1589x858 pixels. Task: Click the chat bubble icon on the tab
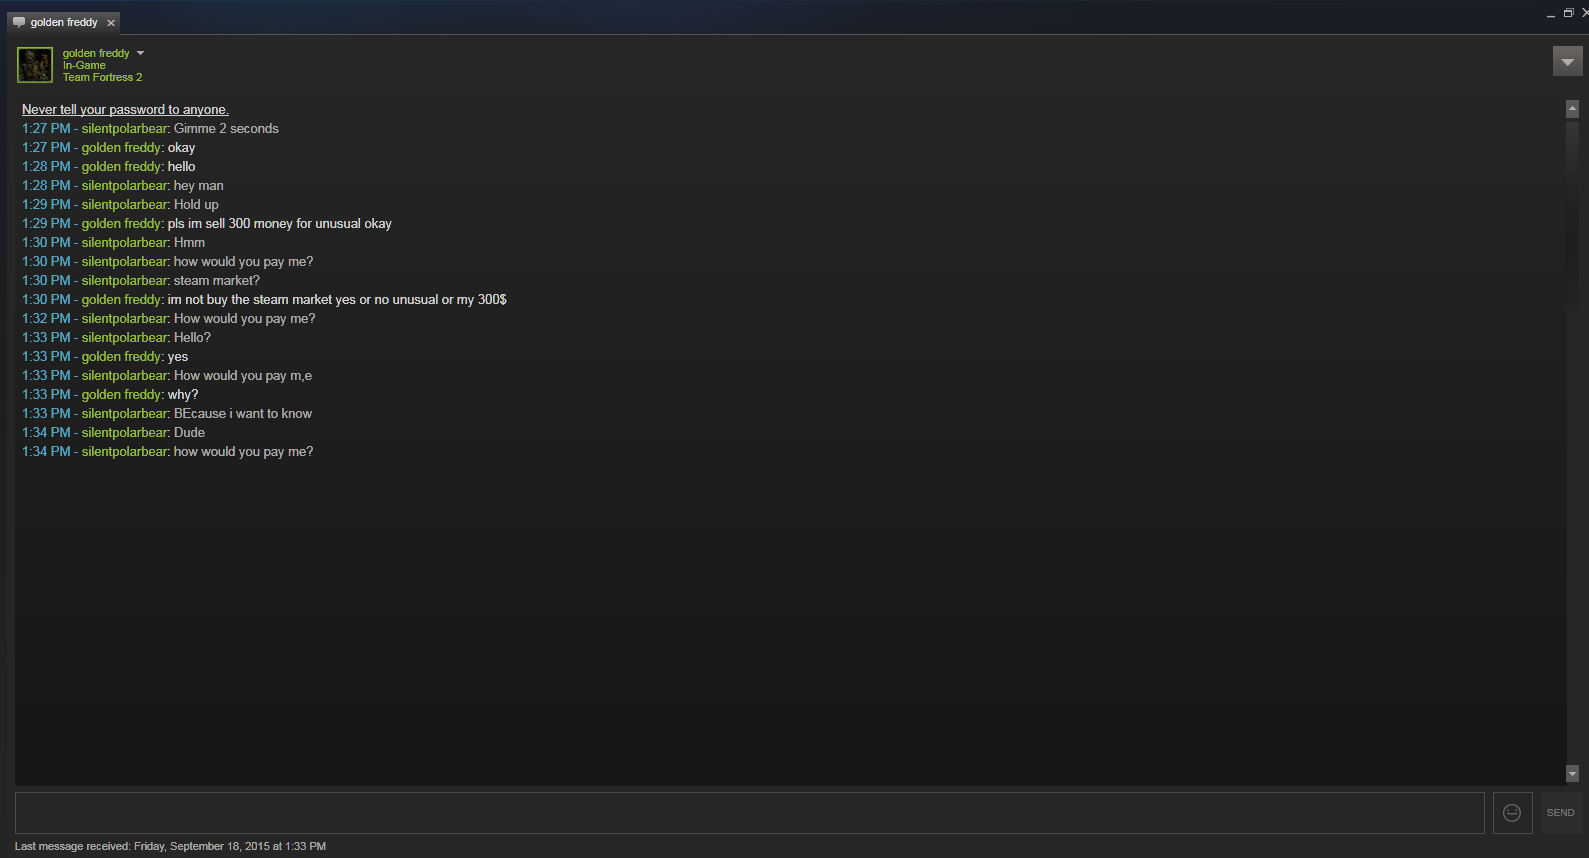pyautogui.click(x=19, y=22)
